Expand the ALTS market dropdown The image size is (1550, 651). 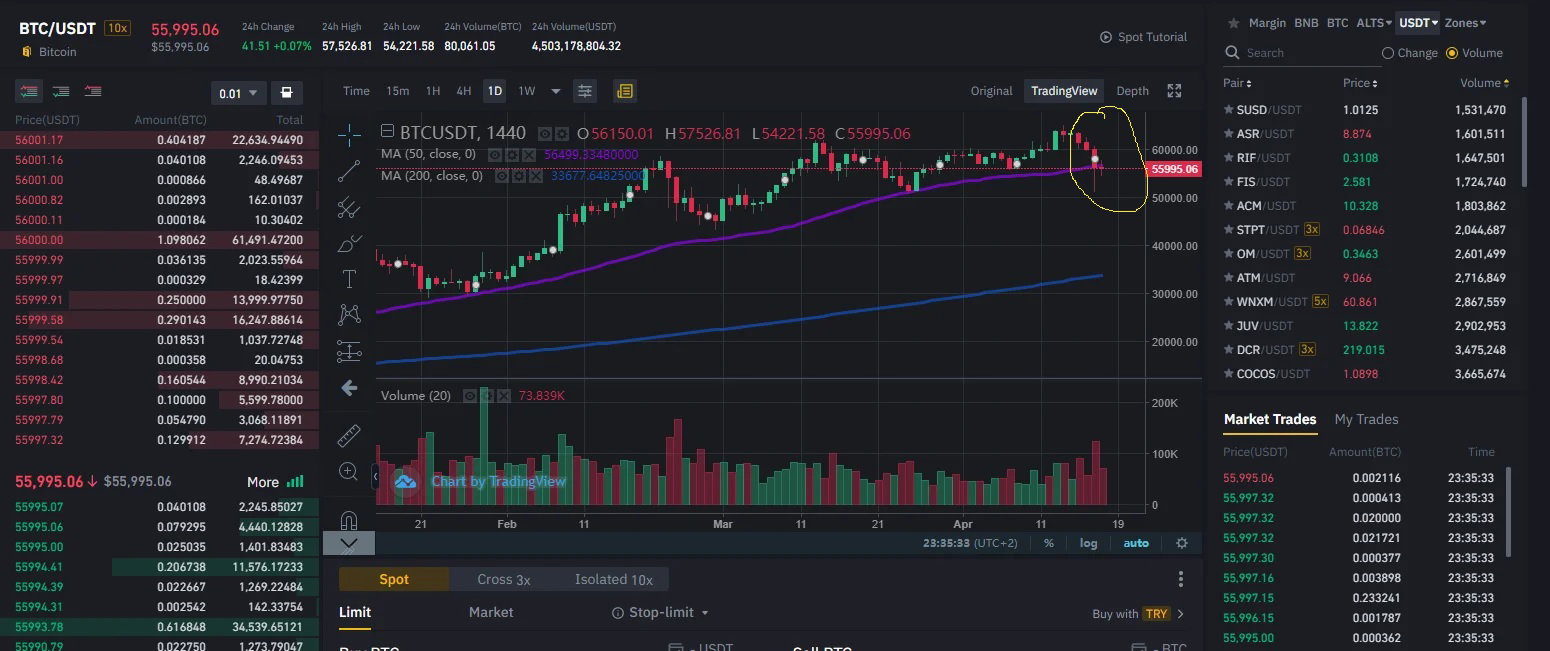[x=1374, y=23]
